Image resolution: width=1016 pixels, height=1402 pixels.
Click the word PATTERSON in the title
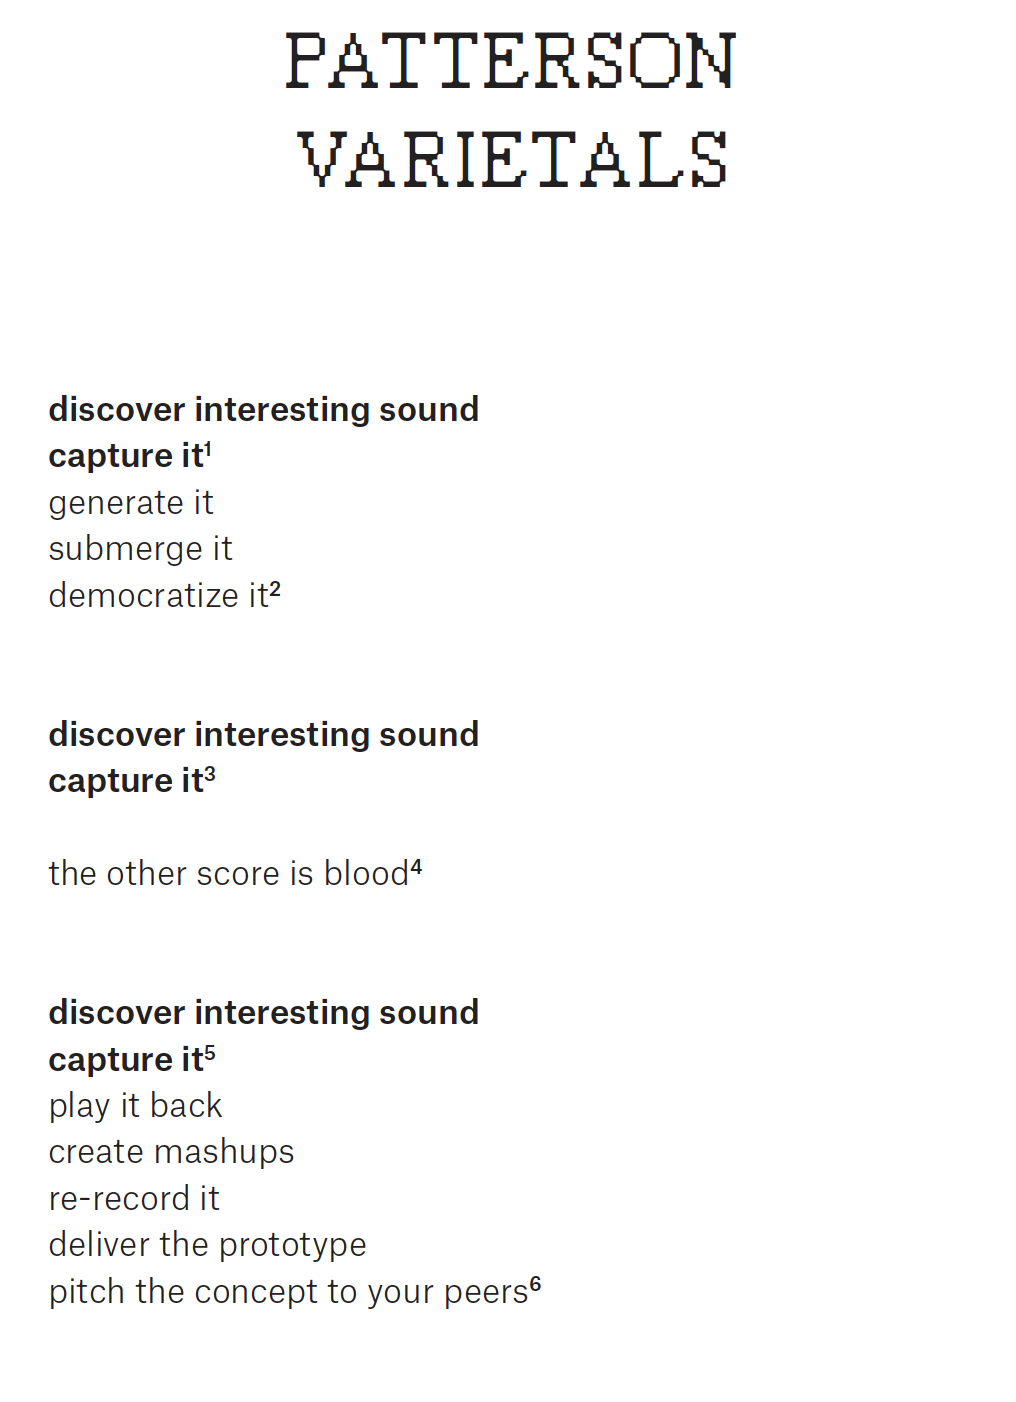[510, 62]
